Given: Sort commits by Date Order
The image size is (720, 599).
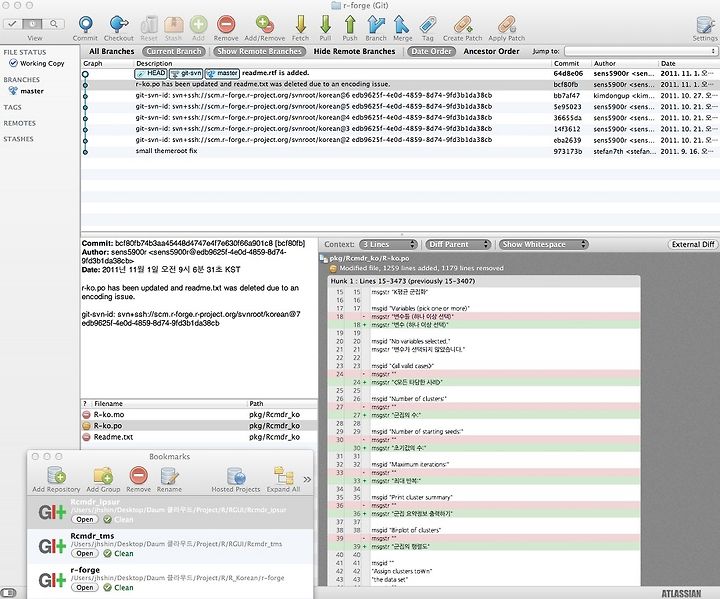Looking at the screenshot, I should pos(431,51).
